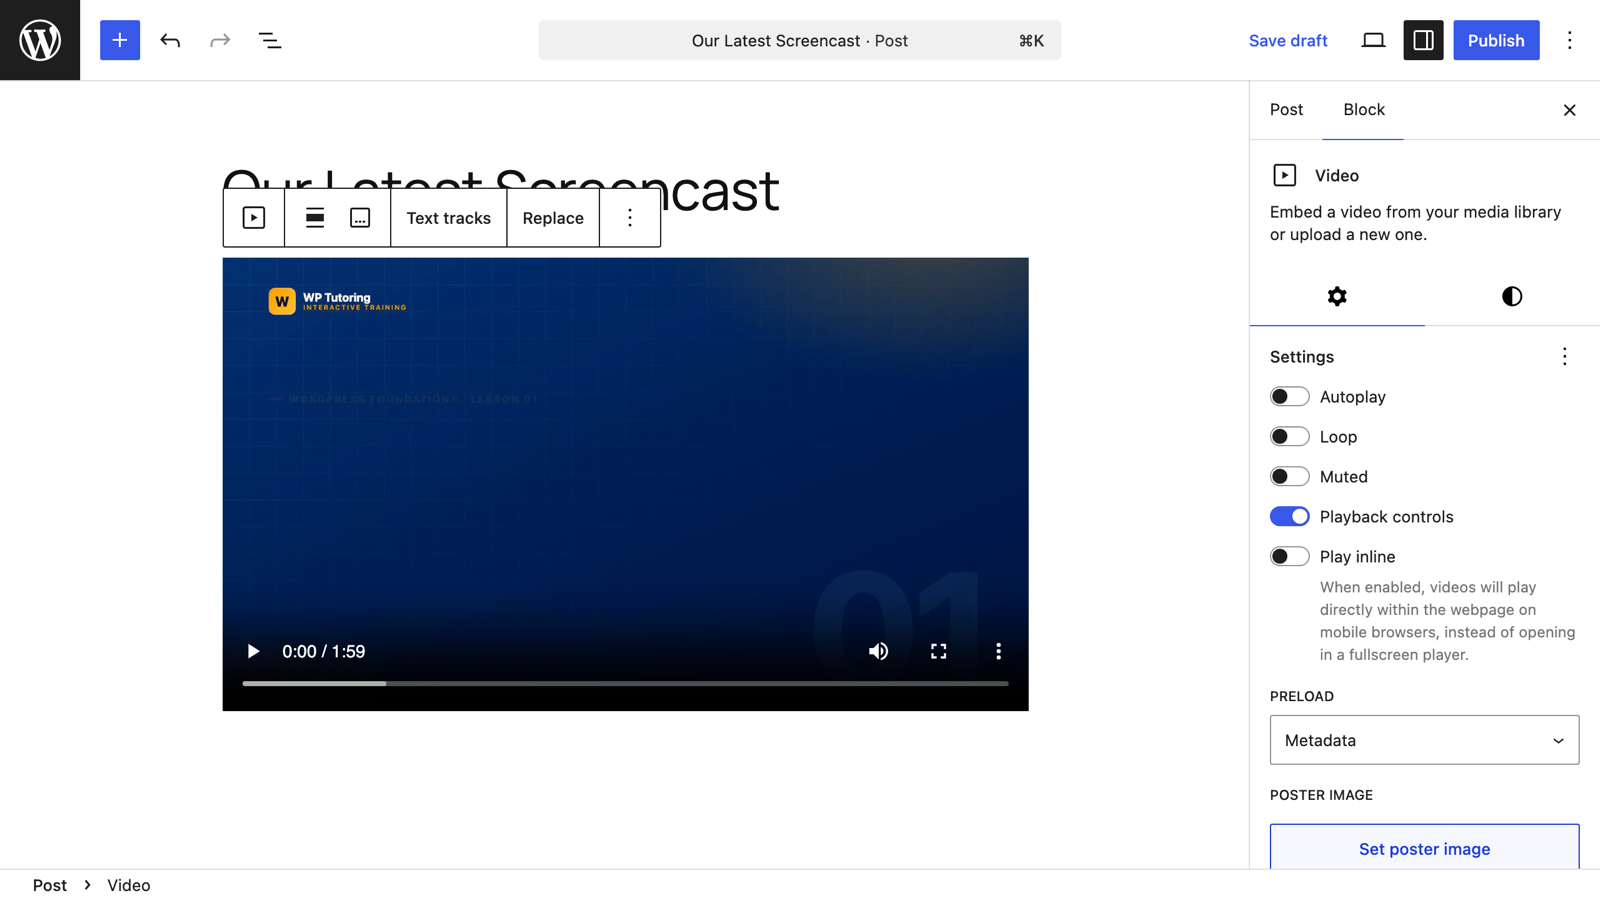Viewport: 1600px width, 900px height.
Task: Switch to the Post tab
Action: (1286, 110)
